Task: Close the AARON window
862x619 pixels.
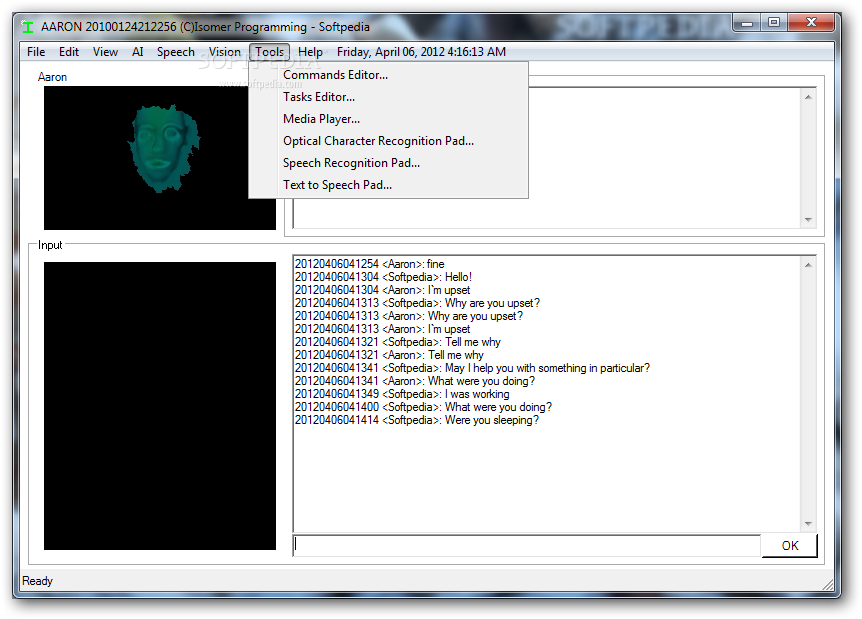Action: (811, 23)
